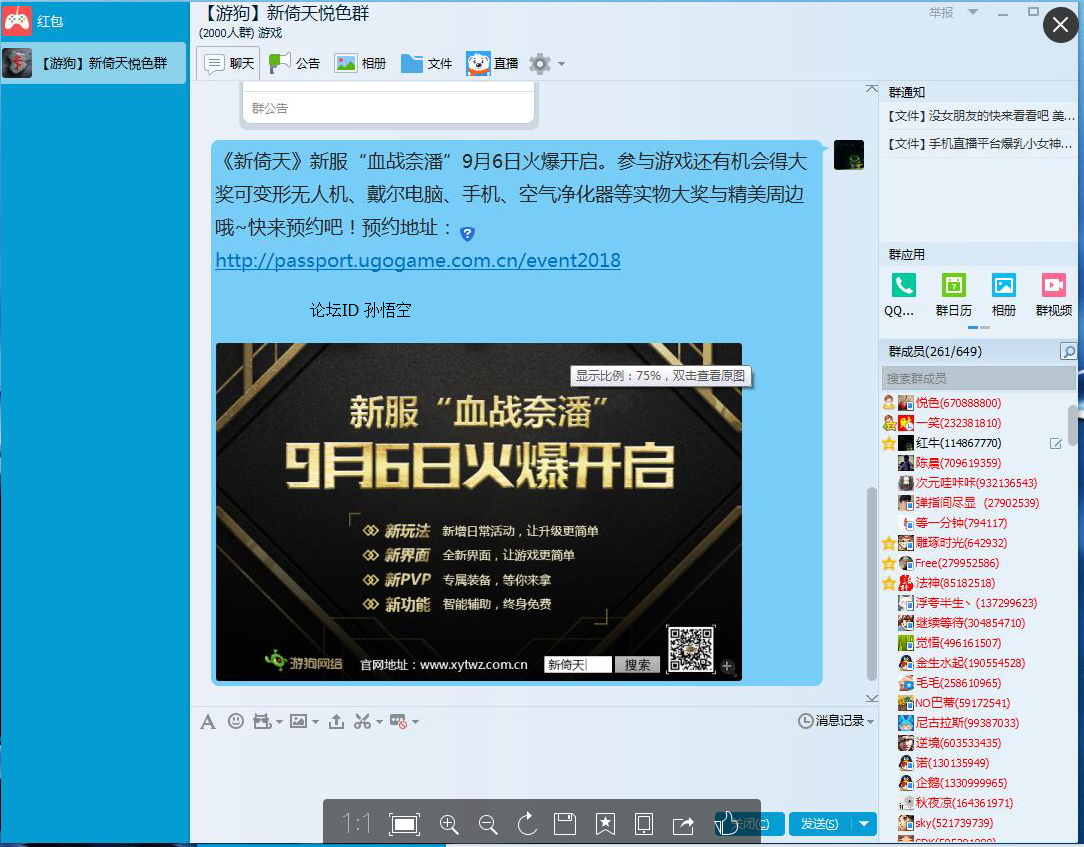Open the passport.ugogame.com.cn/event2018 link
The width and height of the screenshot is (1084, 847).
[418, 261]
